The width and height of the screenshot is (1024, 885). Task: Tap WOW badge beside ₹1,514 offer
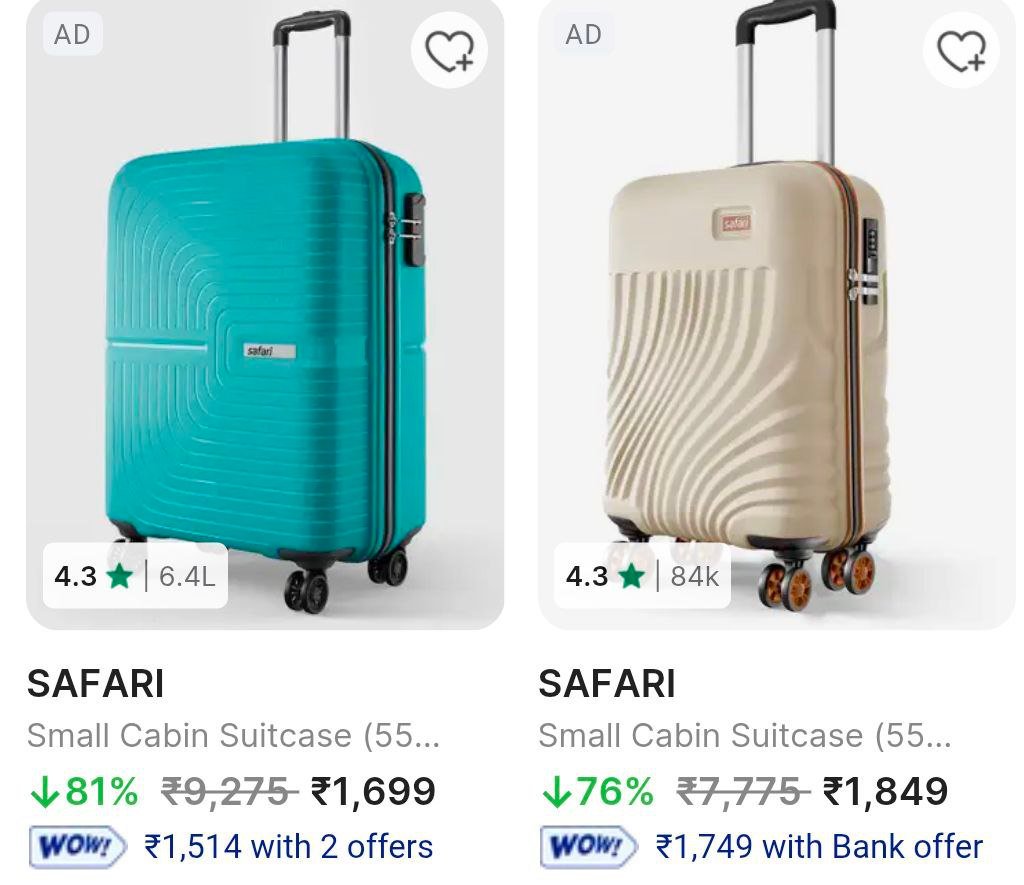[x=78, y=847]
